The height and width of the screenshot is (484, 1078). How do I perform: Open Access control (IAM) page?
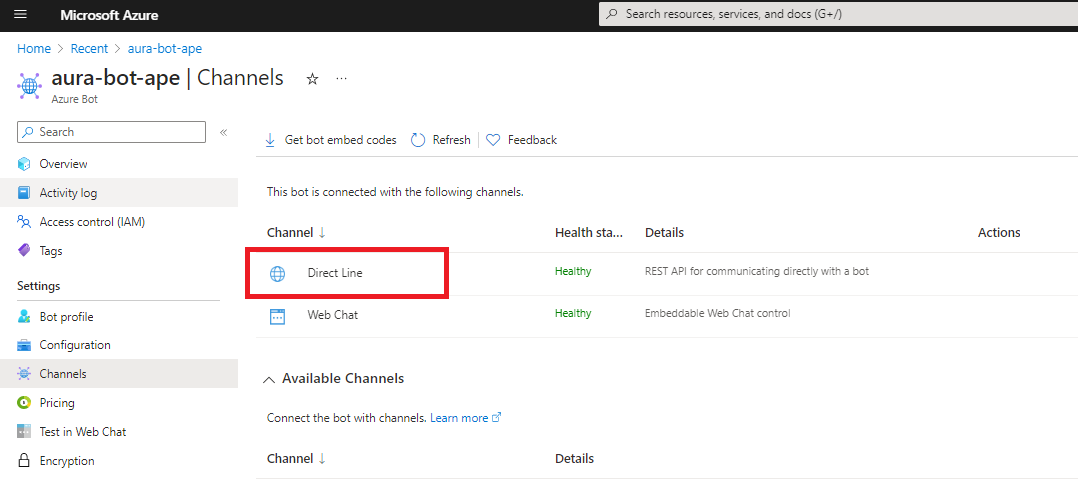point(92,221)
